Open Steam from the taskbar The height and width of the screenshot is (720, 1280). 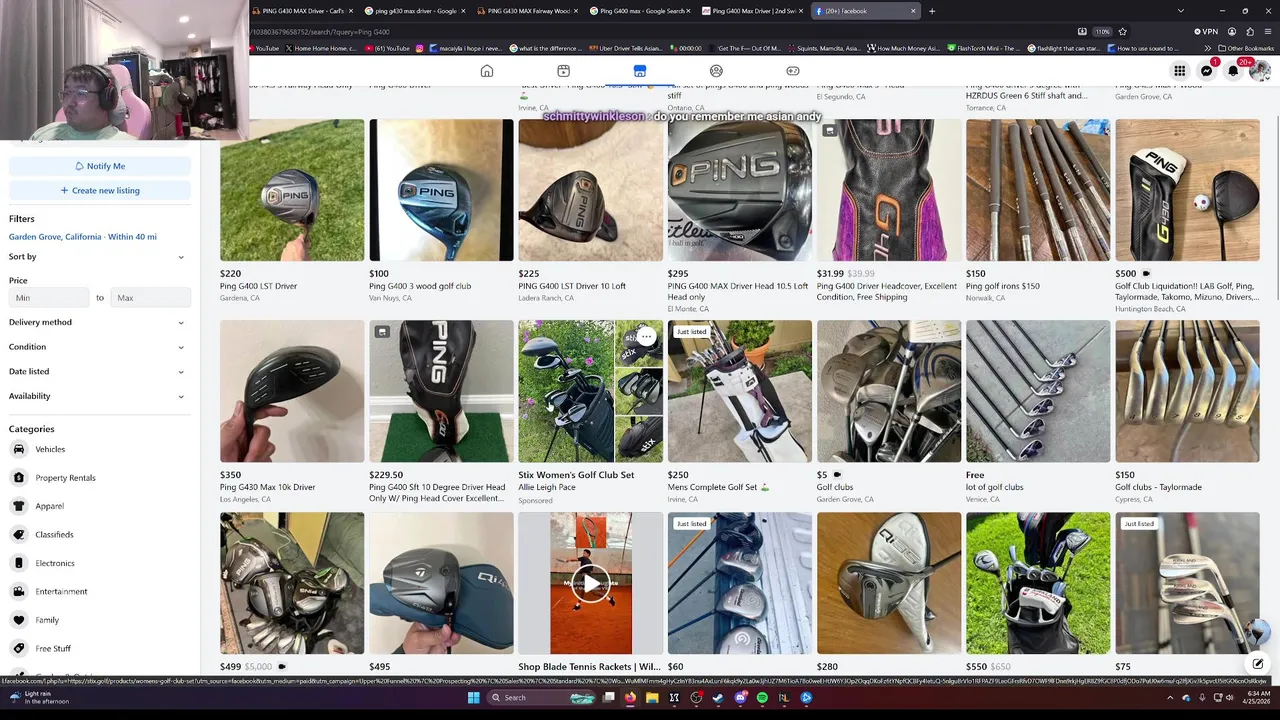click(x=718, y=697)
